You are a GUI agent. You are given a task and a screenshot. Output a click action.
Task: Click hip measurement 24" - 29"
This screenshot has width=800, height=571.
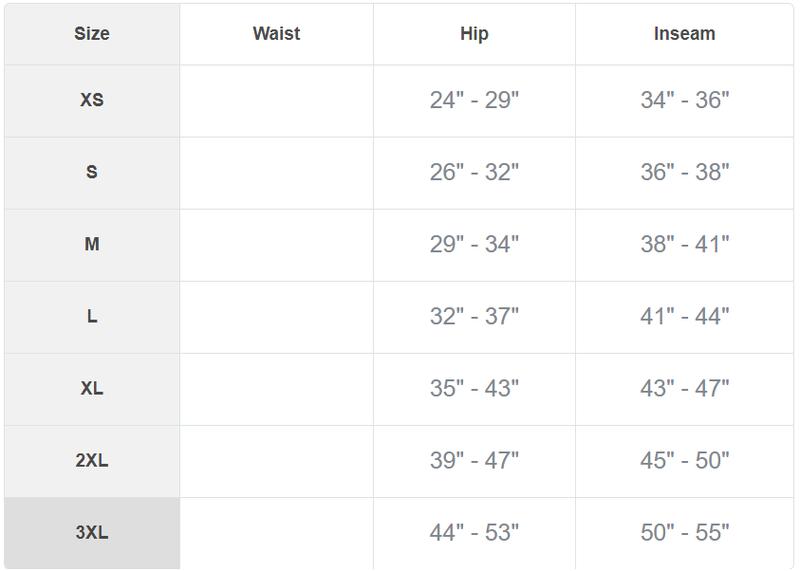pos(474,100)
